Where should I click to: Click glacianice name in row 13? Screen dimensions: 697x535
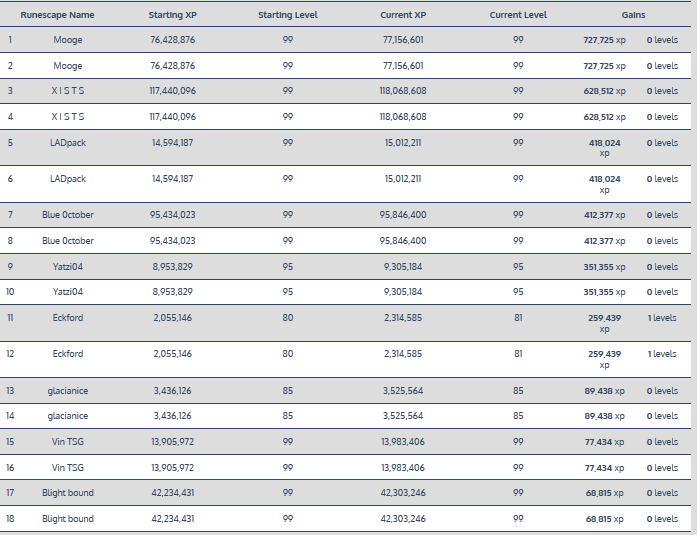(x=68, y=391)
